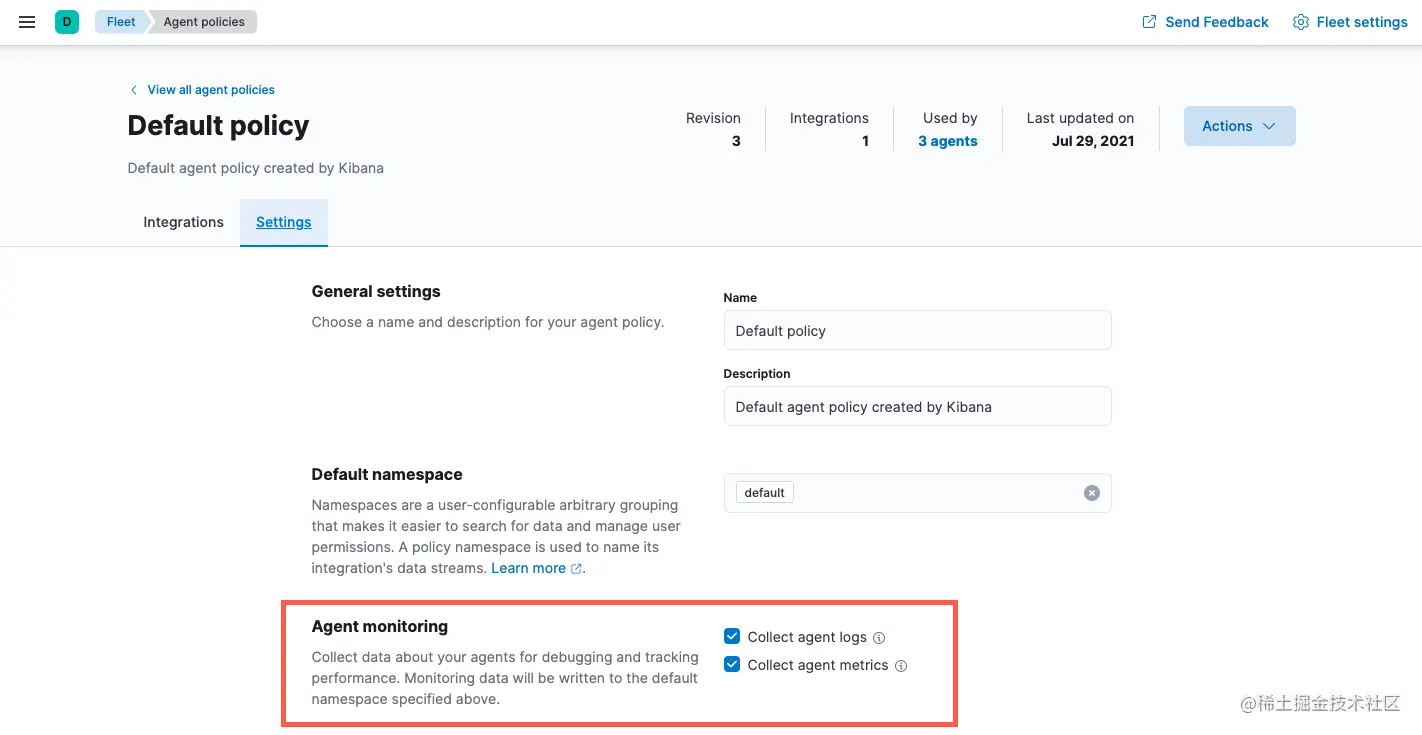The width and height of the screenshot is (1422, 735).
Task: Remove the default namespace tag
Action: (1091, 492)
